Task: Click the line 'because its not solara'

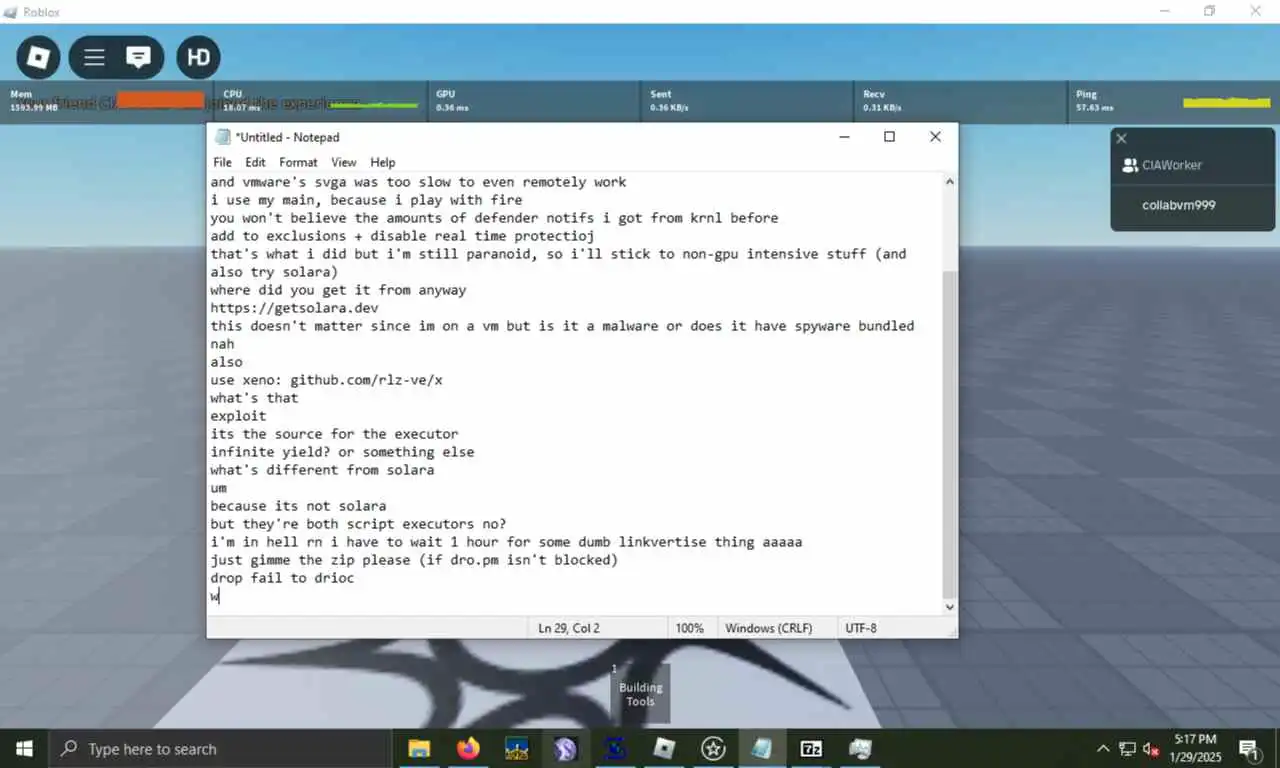Action: (x=298, y=506)
